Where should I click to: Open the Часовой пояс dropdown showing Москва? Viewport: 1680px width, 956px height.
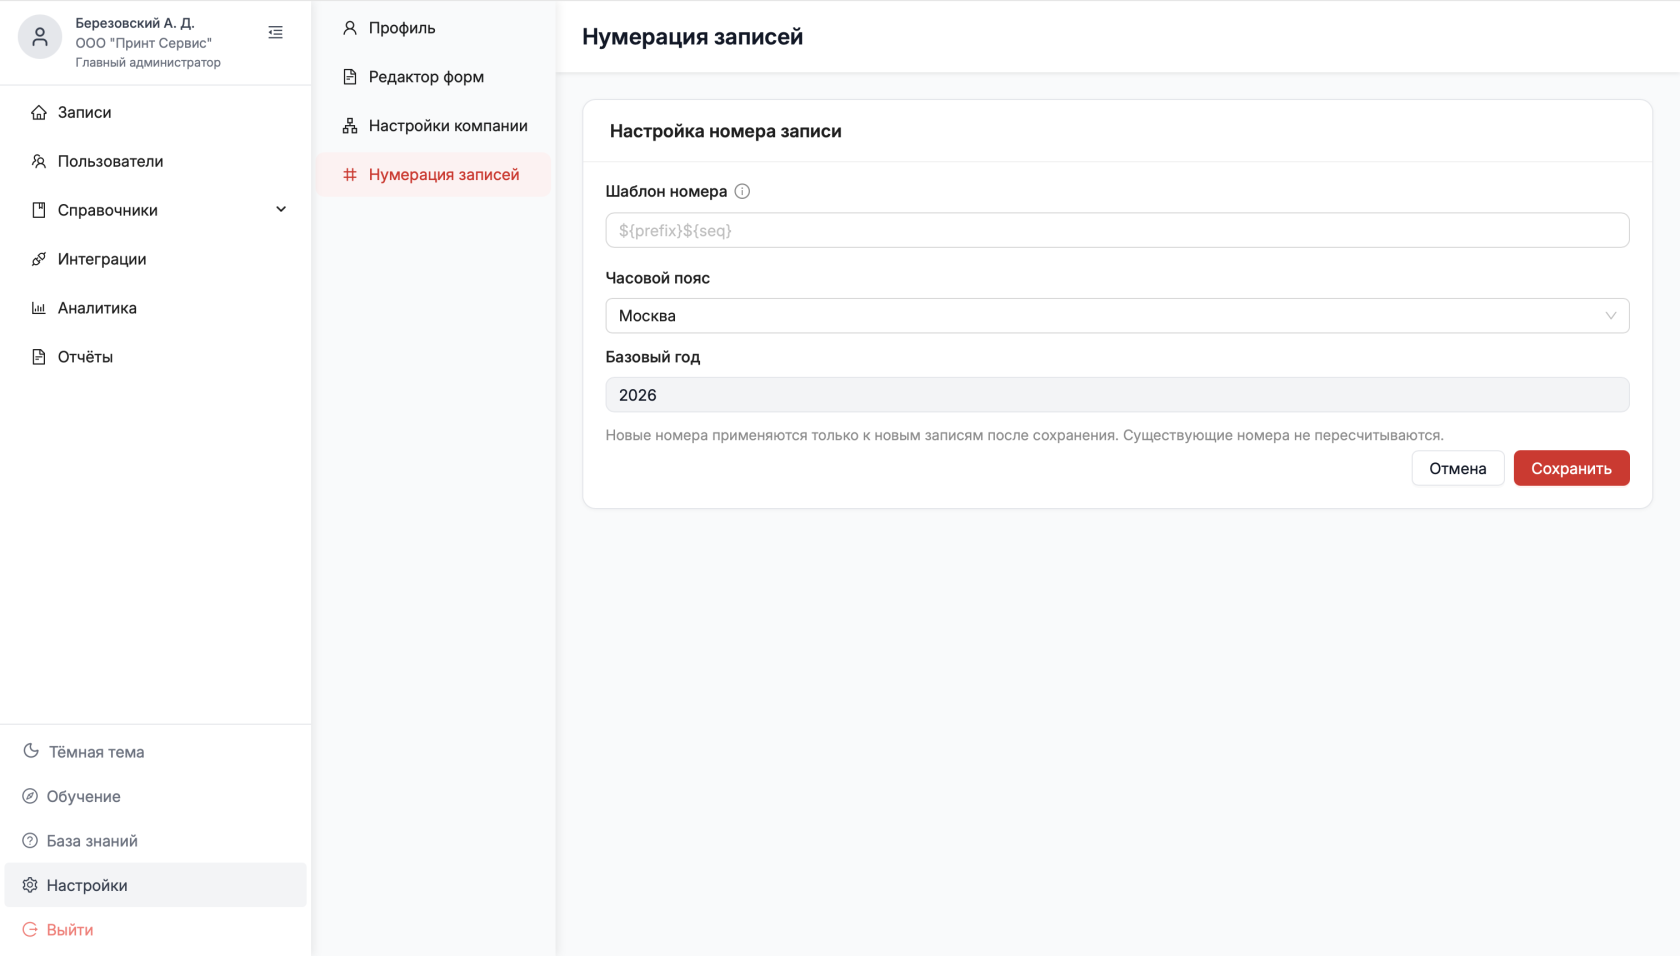[x=1117, y=316]
